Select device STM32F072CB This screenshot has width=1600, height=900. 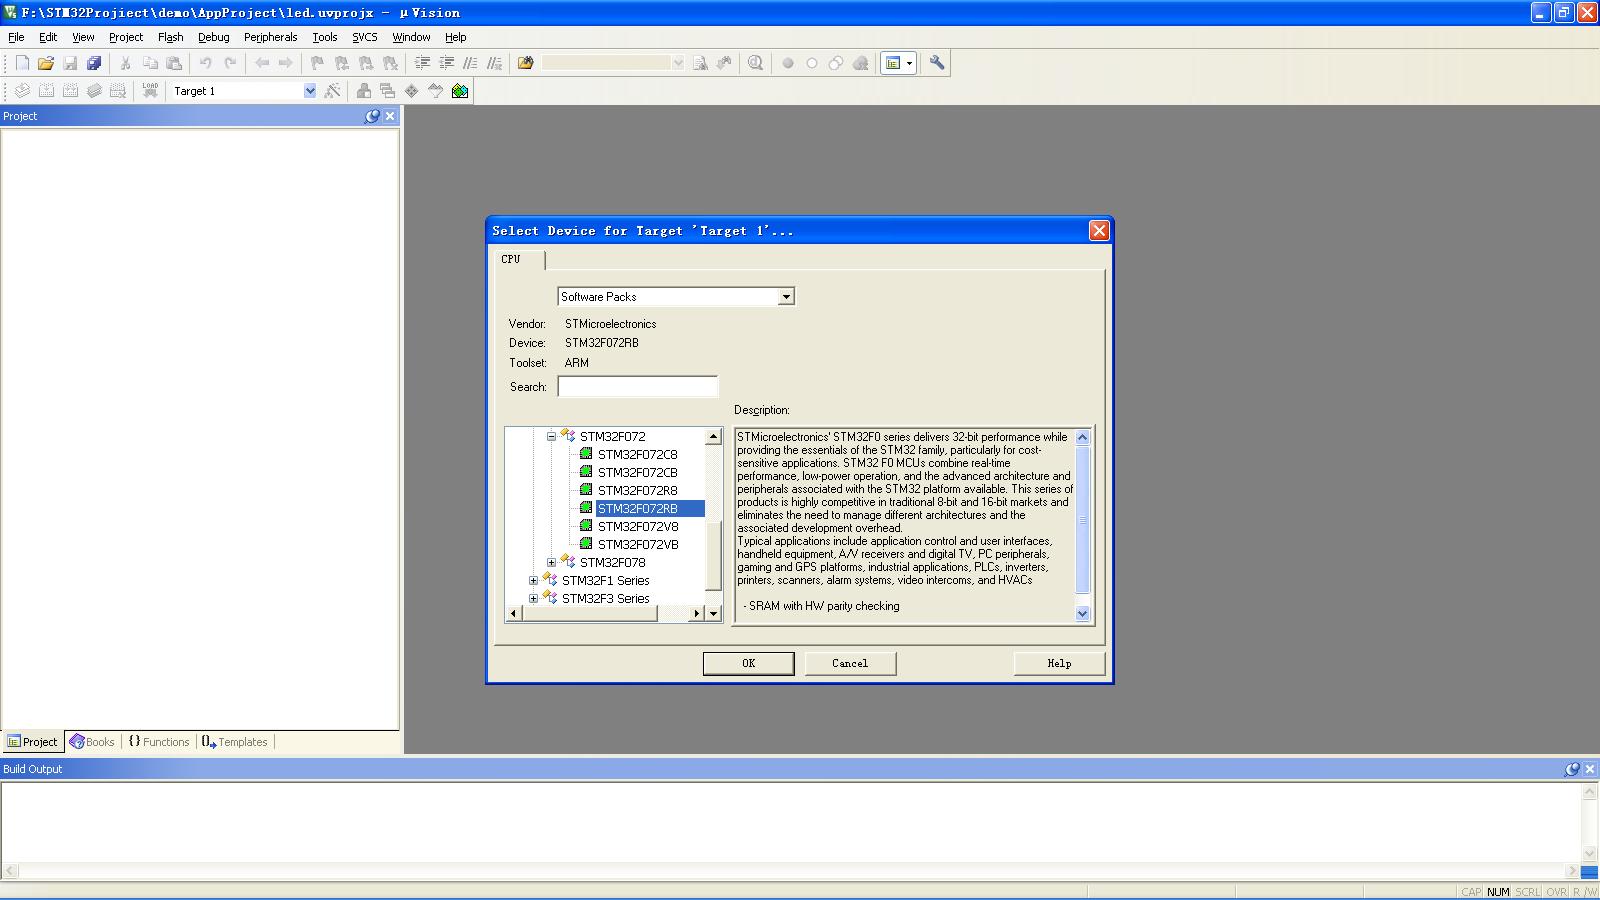(x=638, y=473)
